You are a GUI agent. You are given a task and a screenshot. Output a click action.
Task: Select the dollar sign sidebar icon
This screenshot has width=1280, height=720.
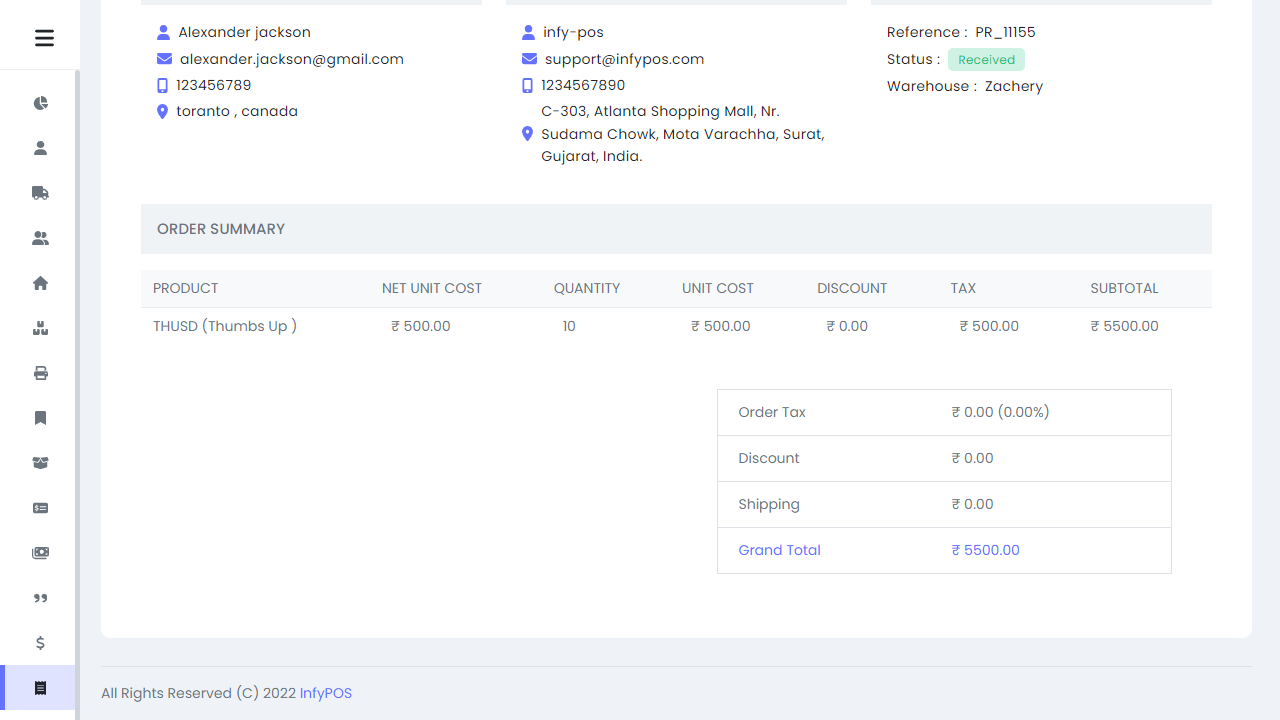(40, 643)
